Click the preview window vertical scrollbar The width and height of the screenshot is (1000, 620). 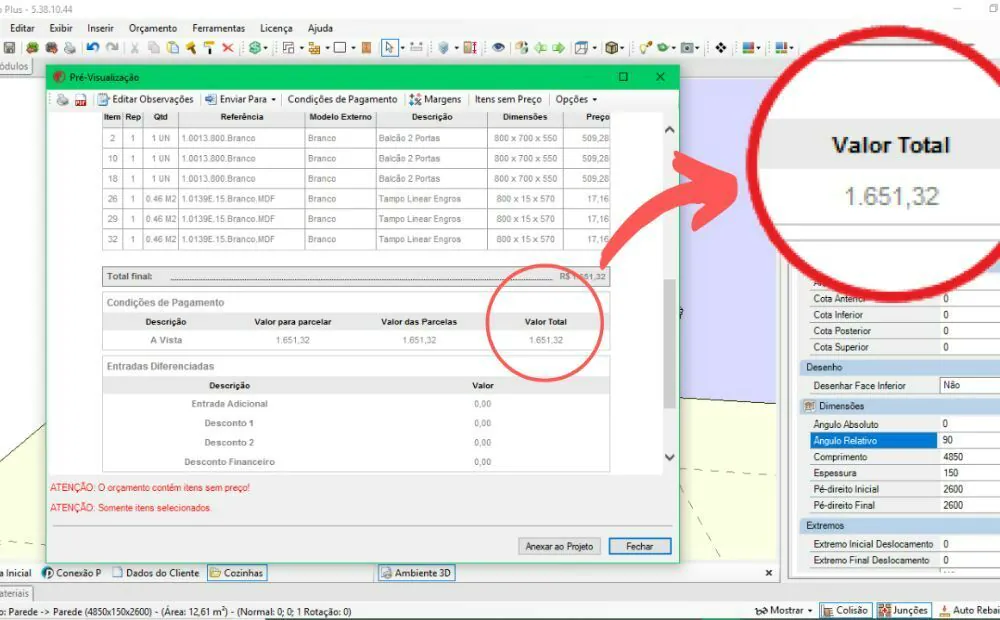(x=669, y=343)
